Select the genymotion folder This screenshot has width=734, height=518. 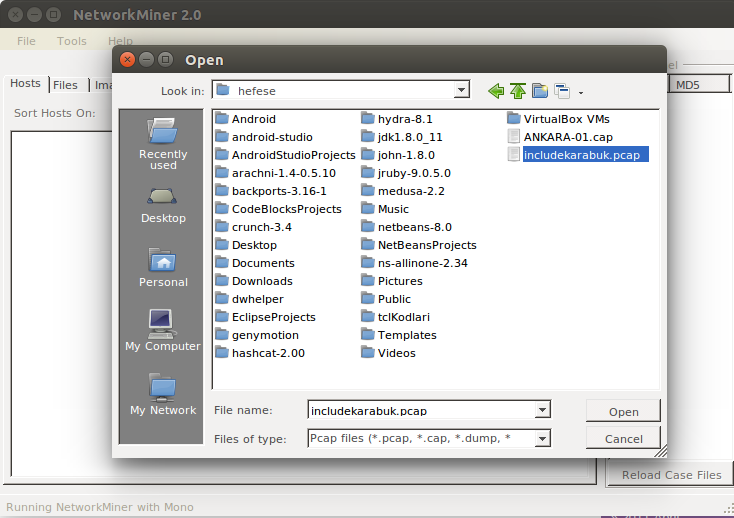click(257, 335)
